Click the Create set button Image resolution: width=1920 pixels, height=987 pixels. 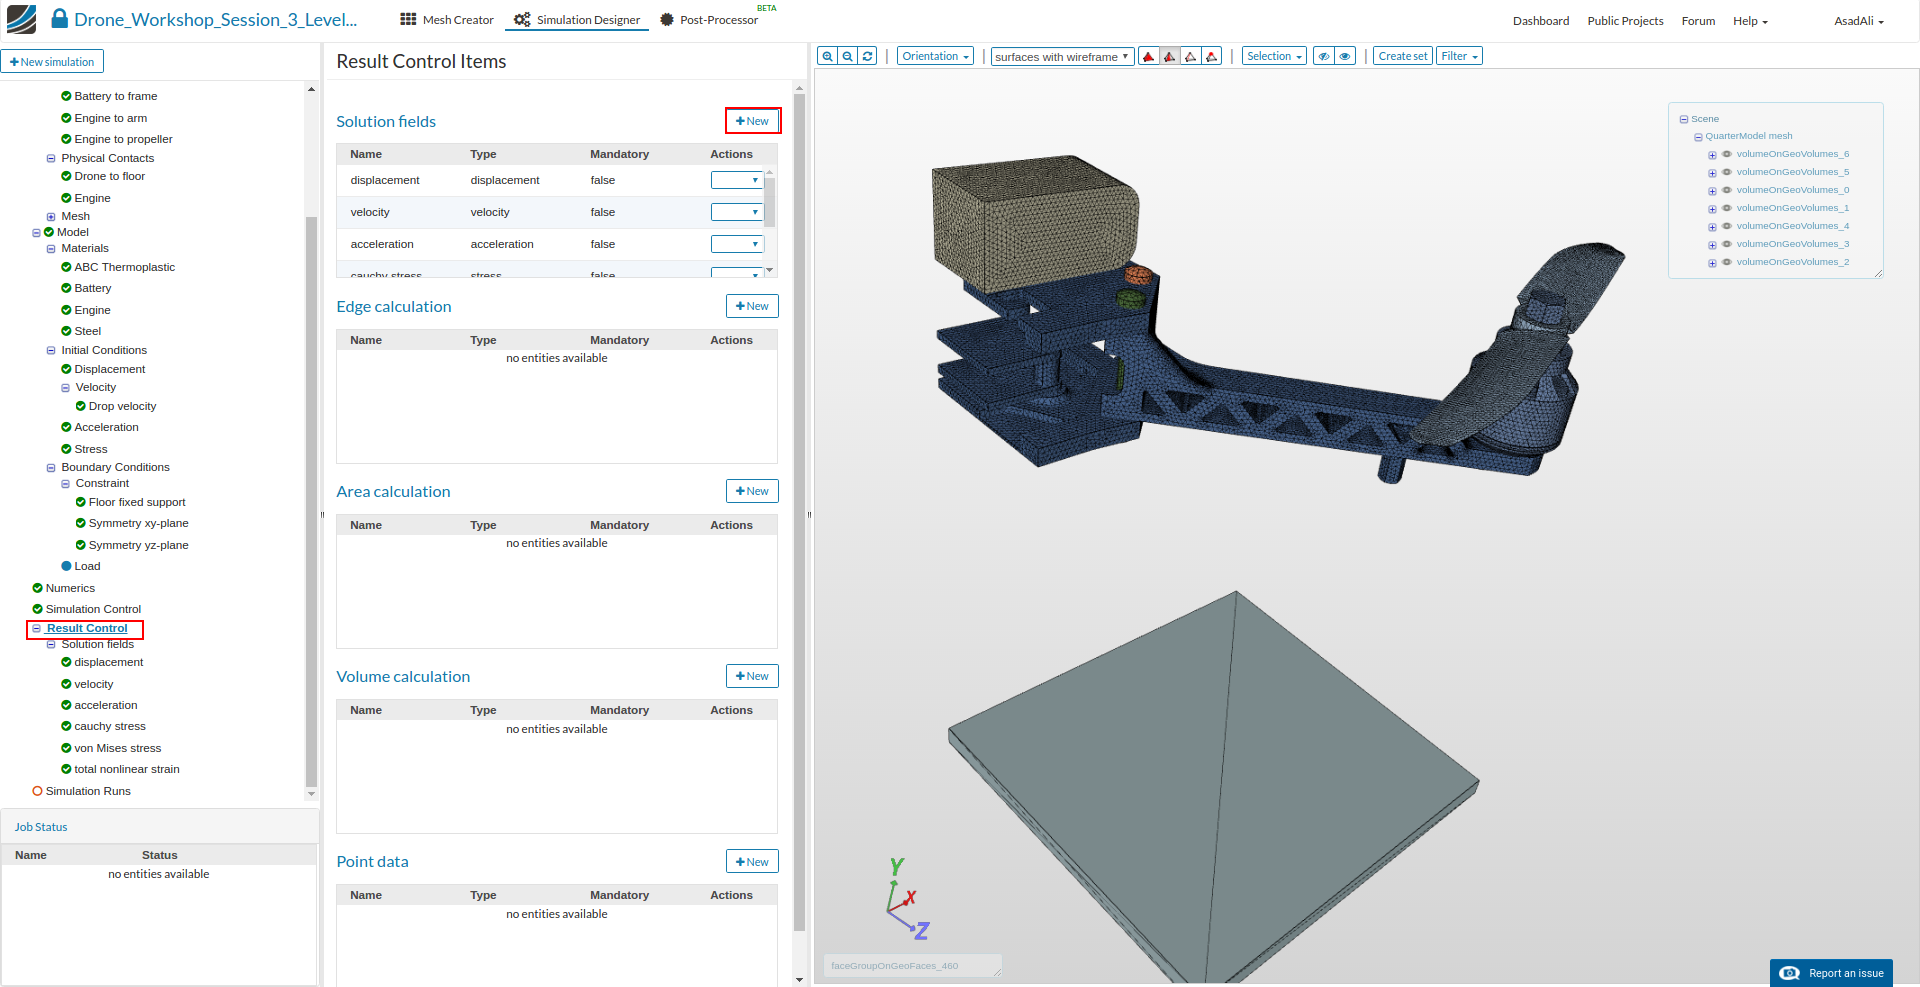coord(1402,57)
